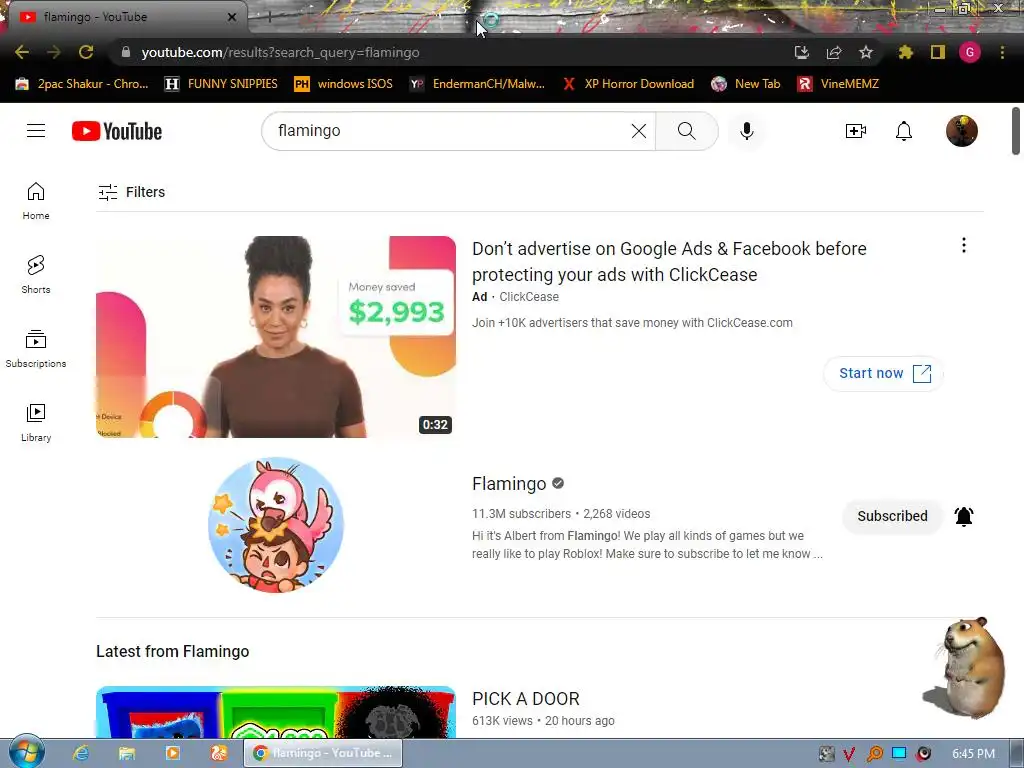Image resolution: width=1024 pixels, height=768 pixels.
Task: Open the Windows Start orb
Action: [26, 752]
